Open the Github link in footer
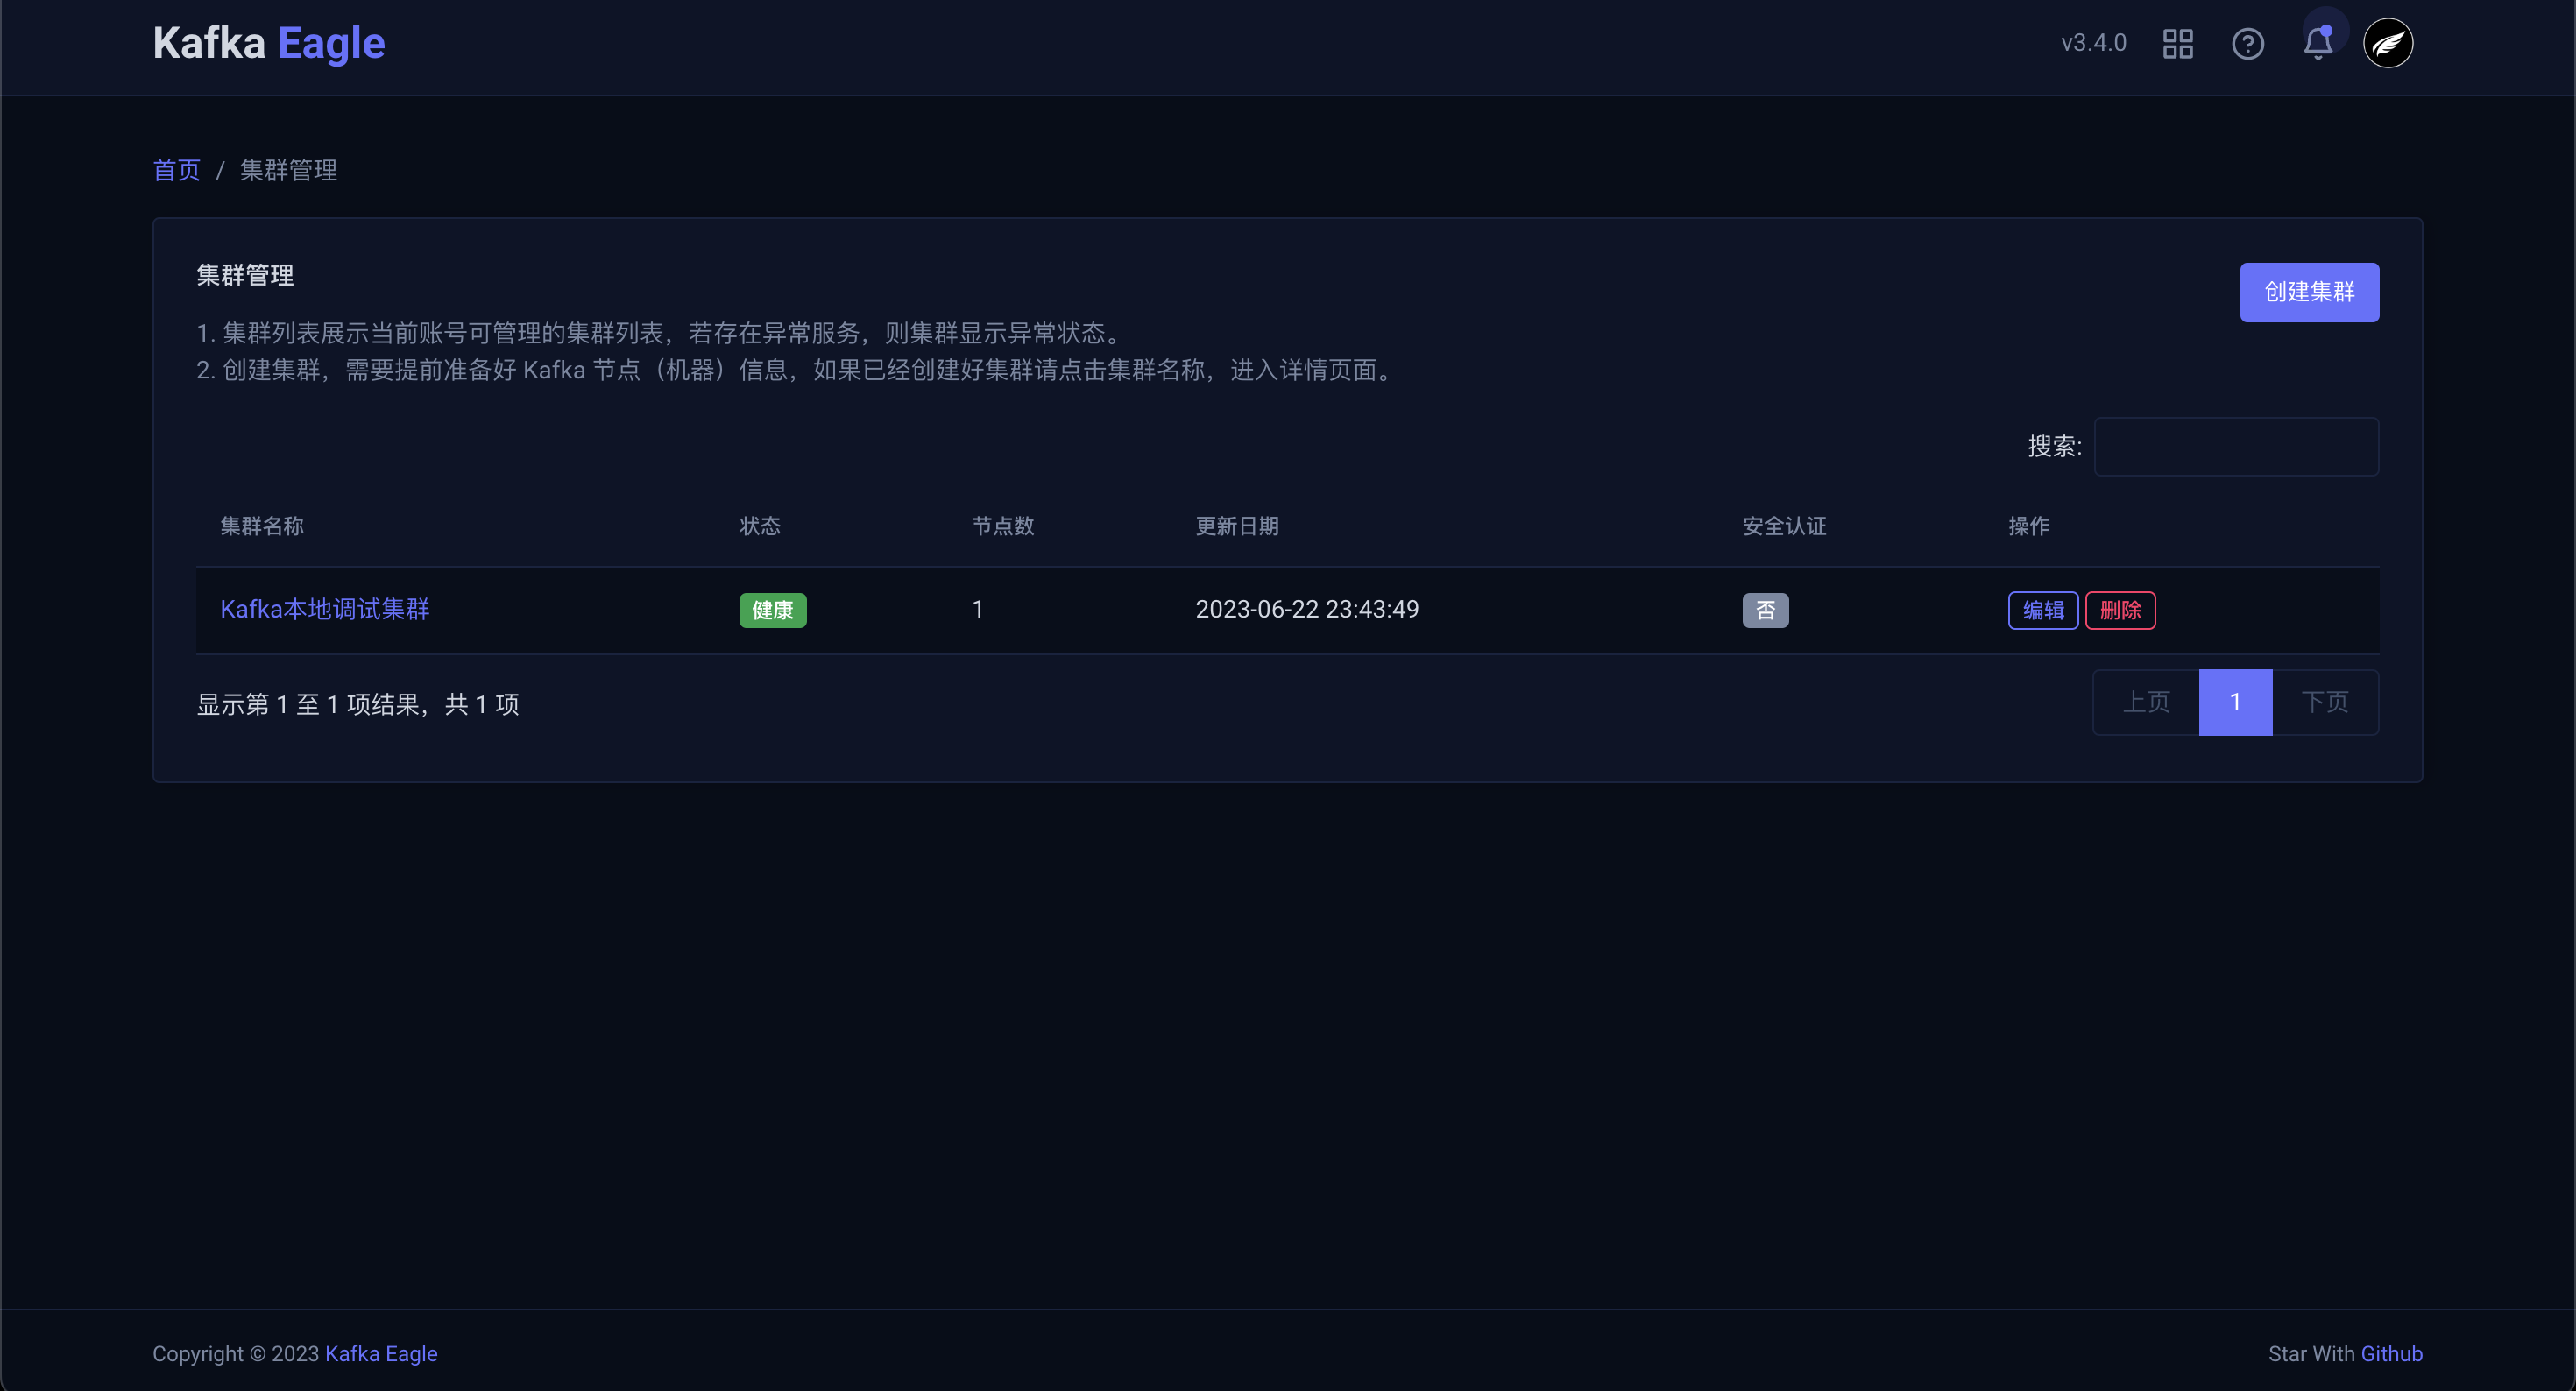 pyautogui.click(x=2391, y=1353)
